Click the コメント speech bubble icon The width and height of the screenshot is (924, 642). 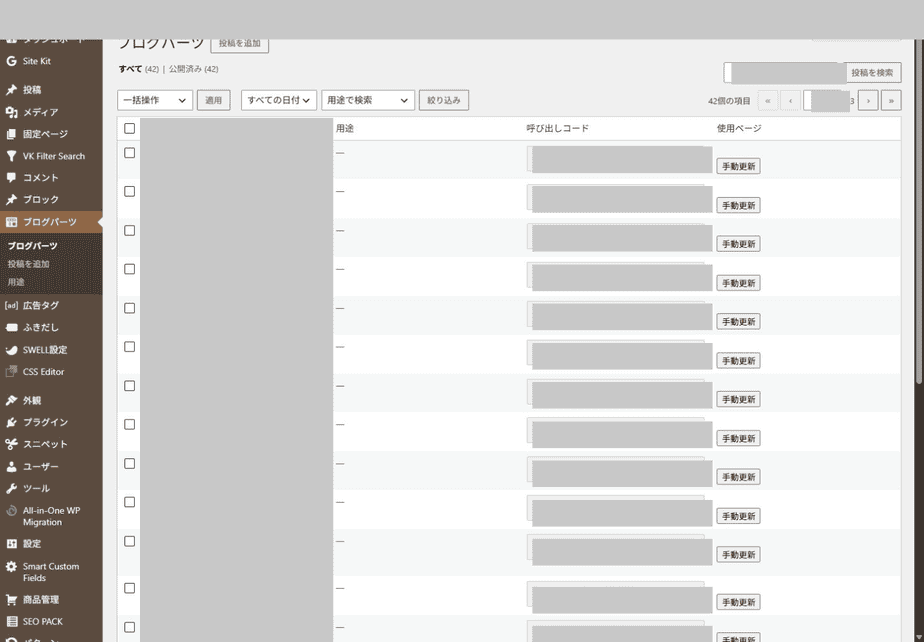11,177
